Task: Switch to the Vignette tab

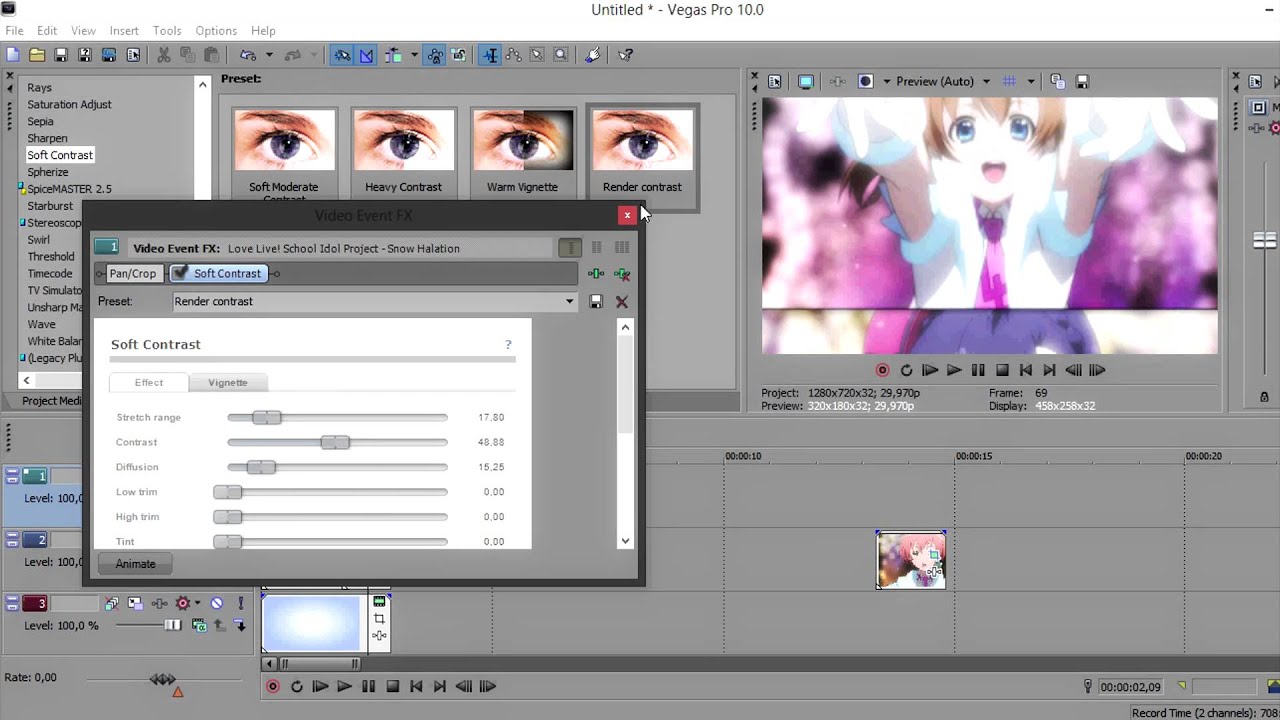Action: 228,382
